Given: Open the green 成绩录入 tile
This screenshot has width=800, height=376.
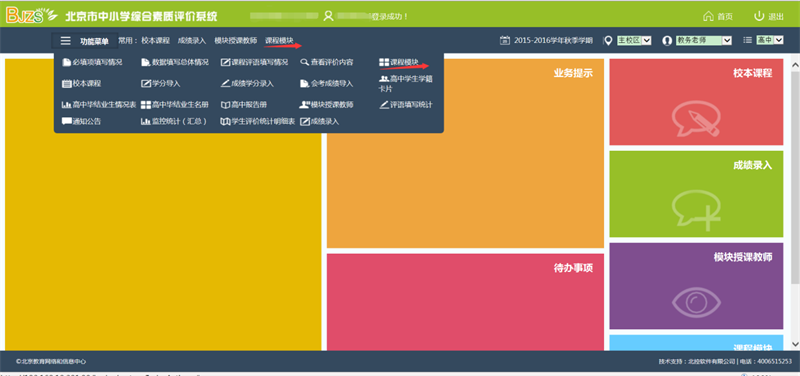Looking at the screenshot, I should 696,194.
